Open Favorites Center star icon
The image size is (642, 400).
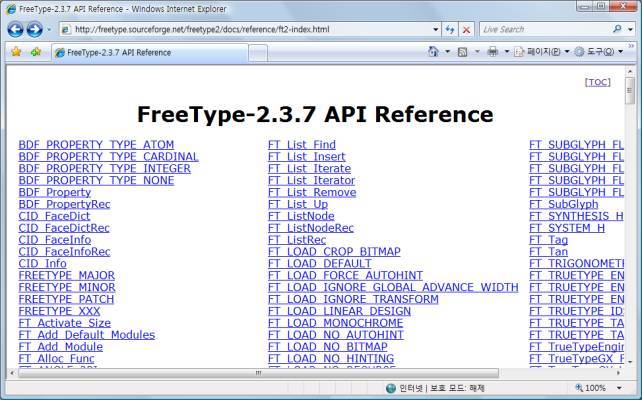point(16,52)
